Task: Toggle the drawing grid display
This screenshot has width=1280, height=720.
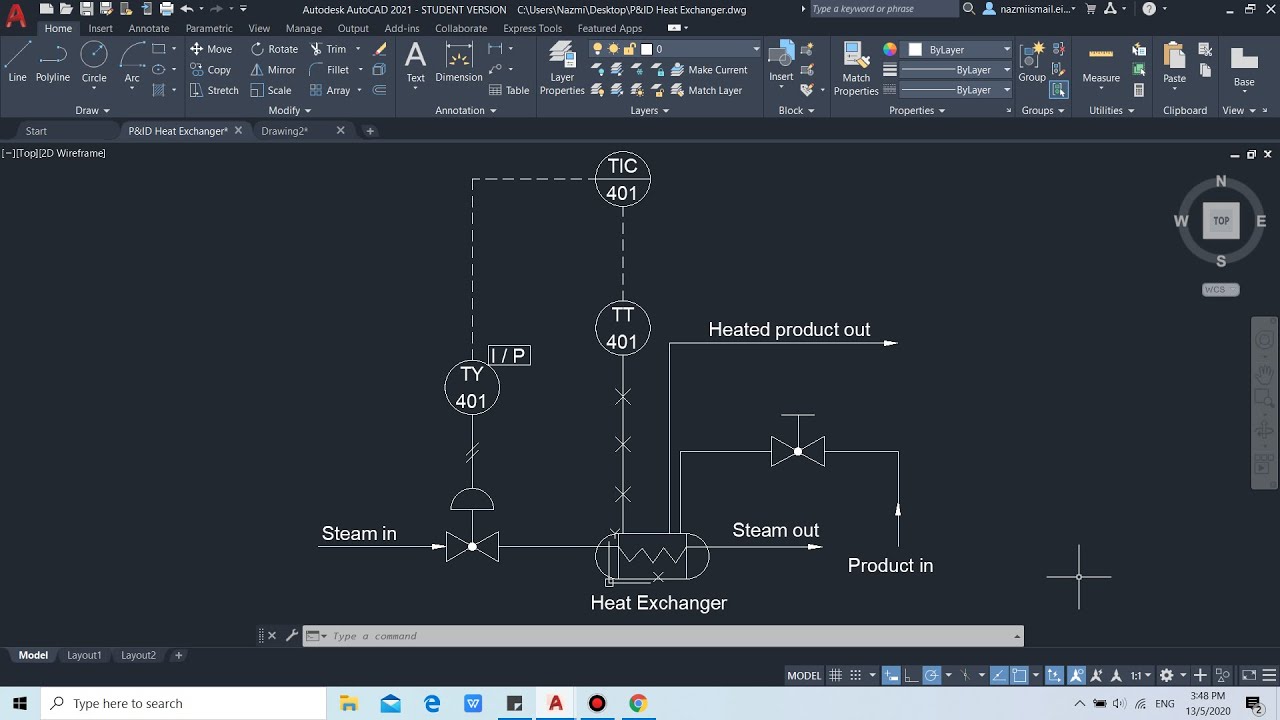Action: pyautogui.click(x=836, y=675)
